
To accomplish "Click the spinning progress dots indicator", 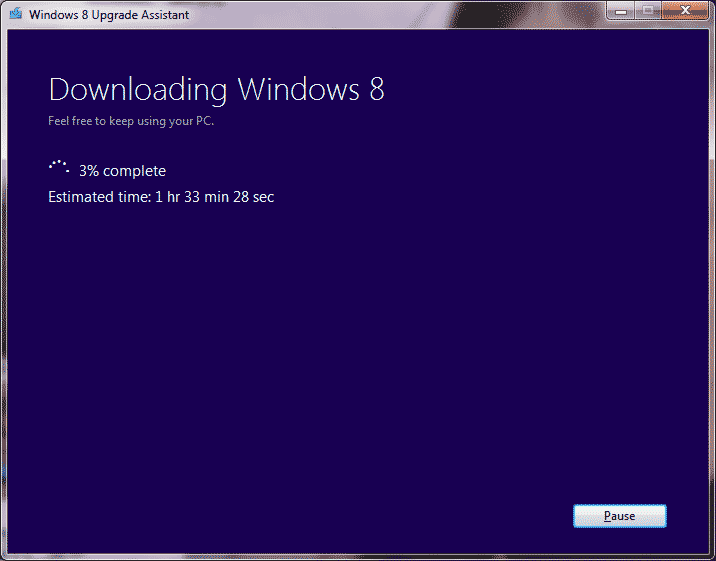I will [59, 167].
